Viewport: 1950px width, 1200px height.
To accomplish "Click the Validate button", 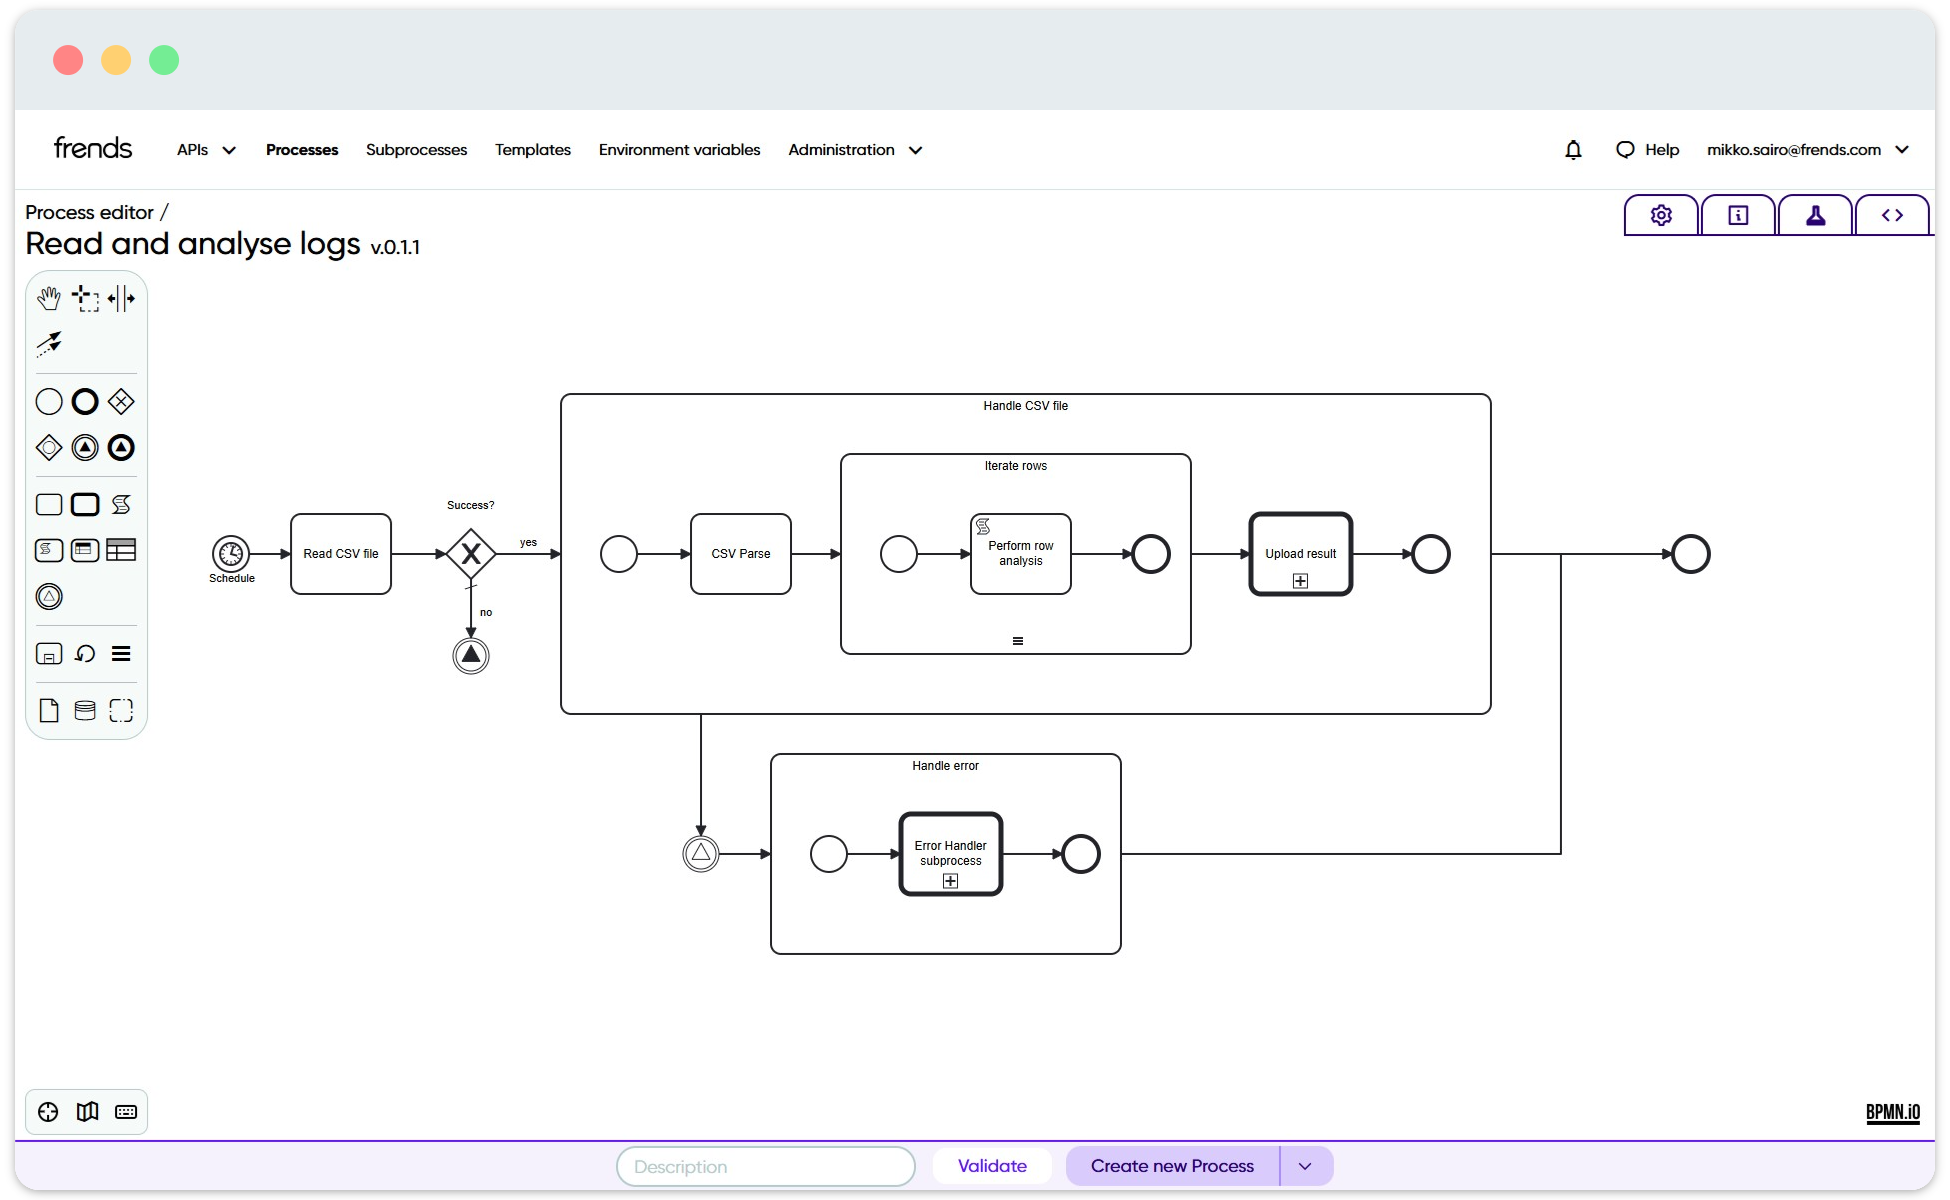I will pos(992,1166).
